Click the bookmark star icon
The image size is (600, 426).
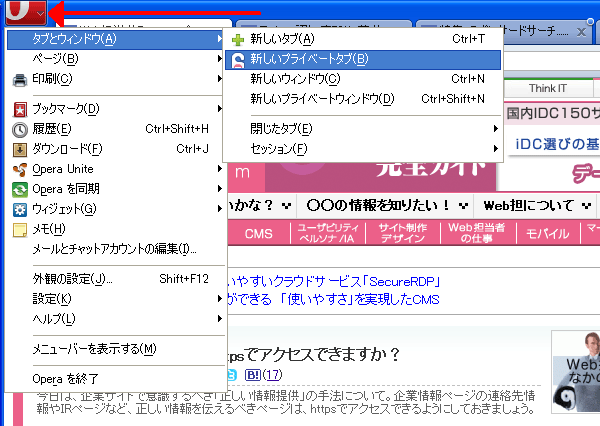coord(20,109)
